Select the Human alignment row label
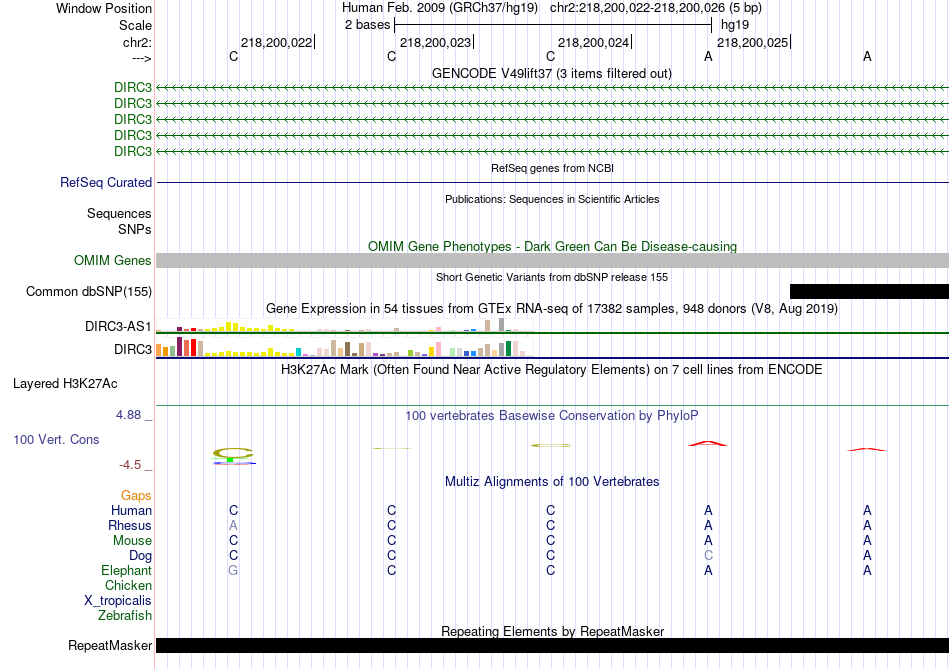 click(131, 511)
